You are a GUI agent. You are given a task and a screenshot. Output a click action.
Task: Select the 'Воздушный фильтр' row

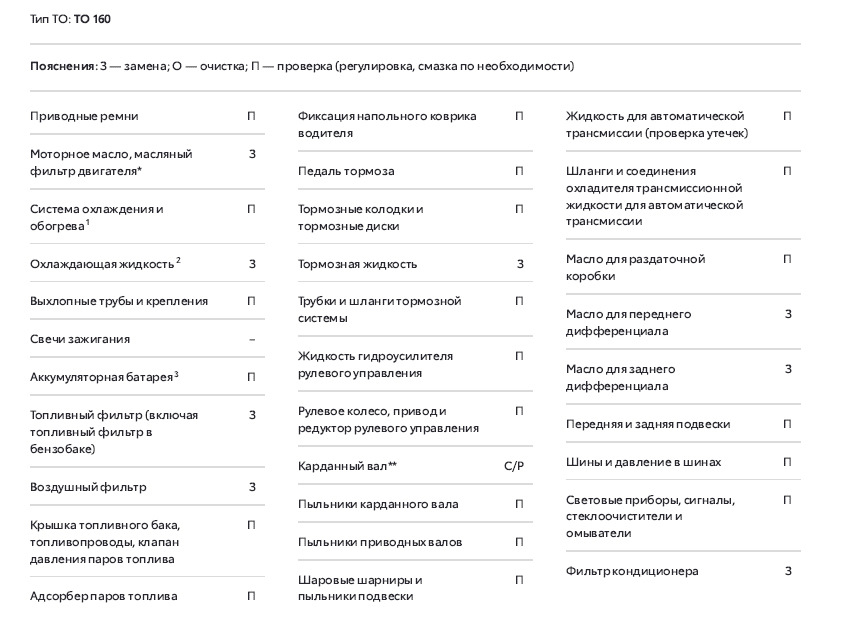pos(88,487)
